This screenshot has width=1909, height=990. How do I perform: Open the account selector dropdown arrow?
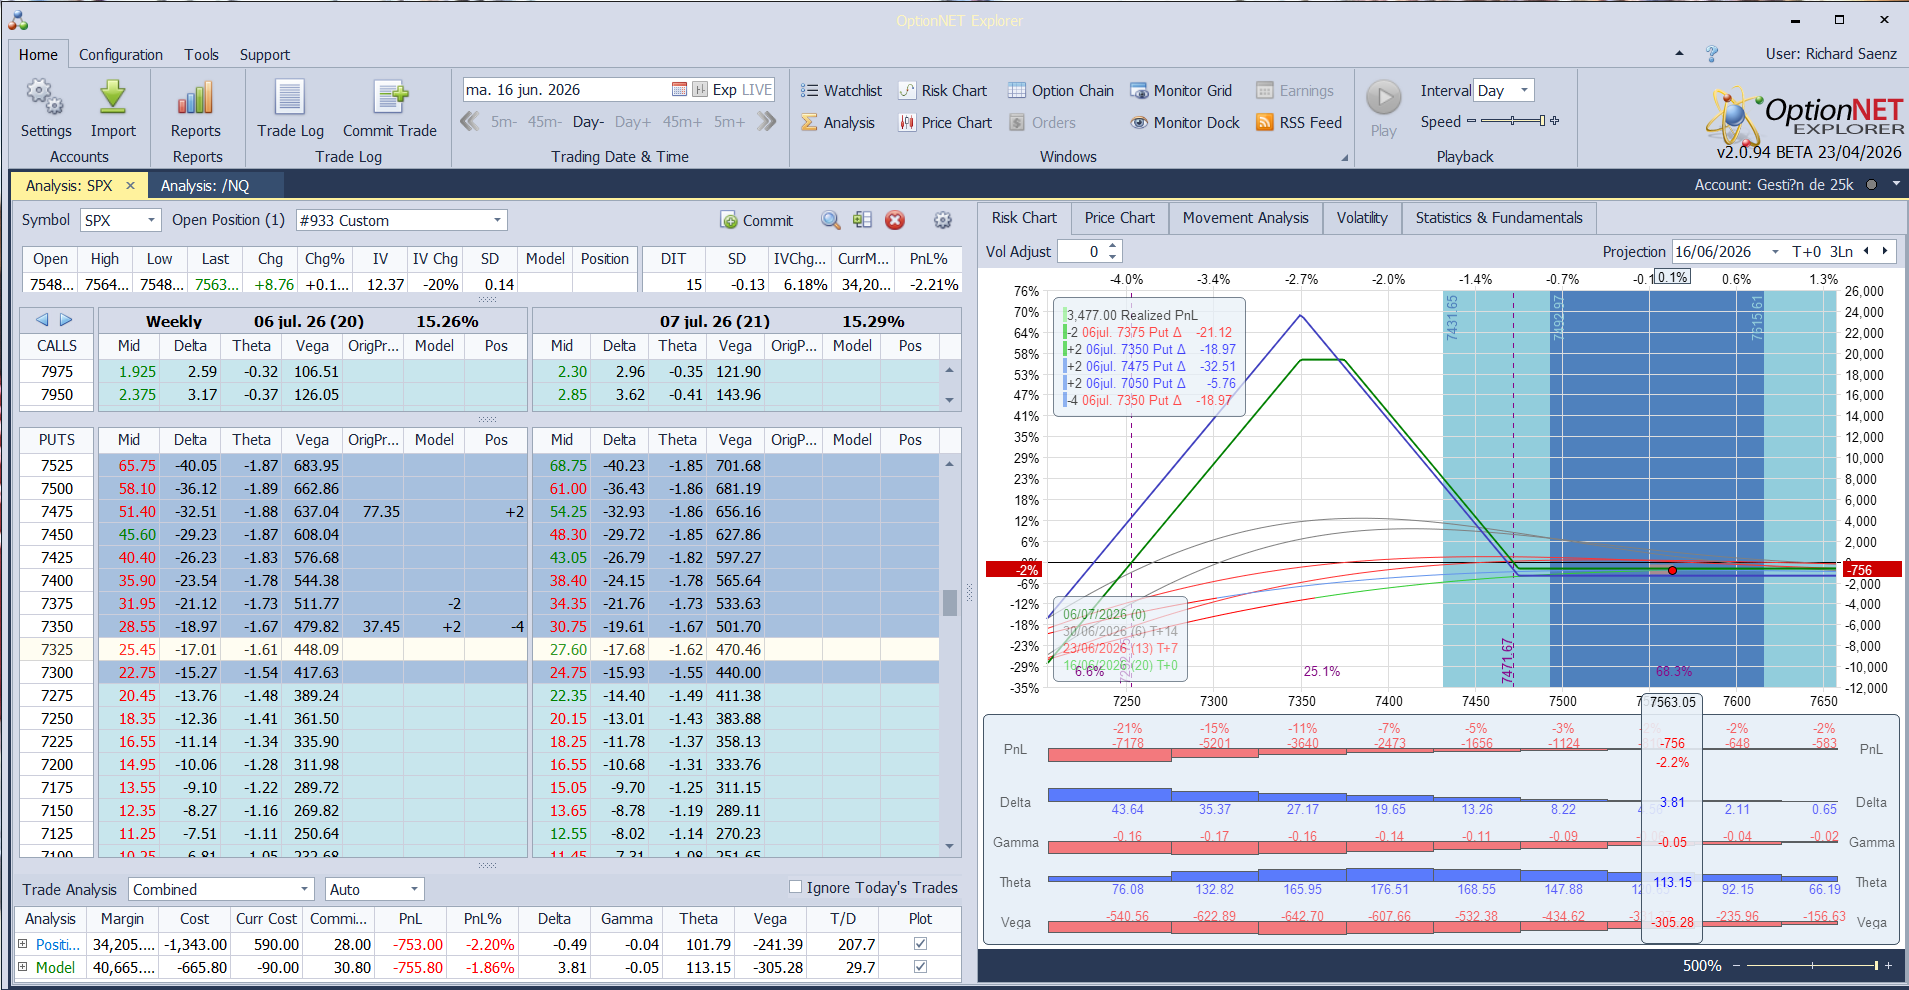coord(1895,184)
